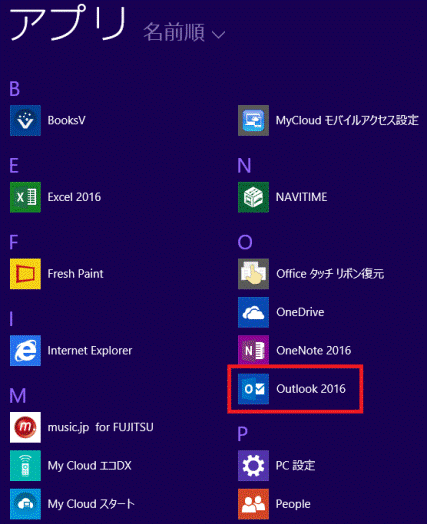This screenshot has height=524, width=427.
Task: Select the P group letter header
Action: click(x=243, y=434)
